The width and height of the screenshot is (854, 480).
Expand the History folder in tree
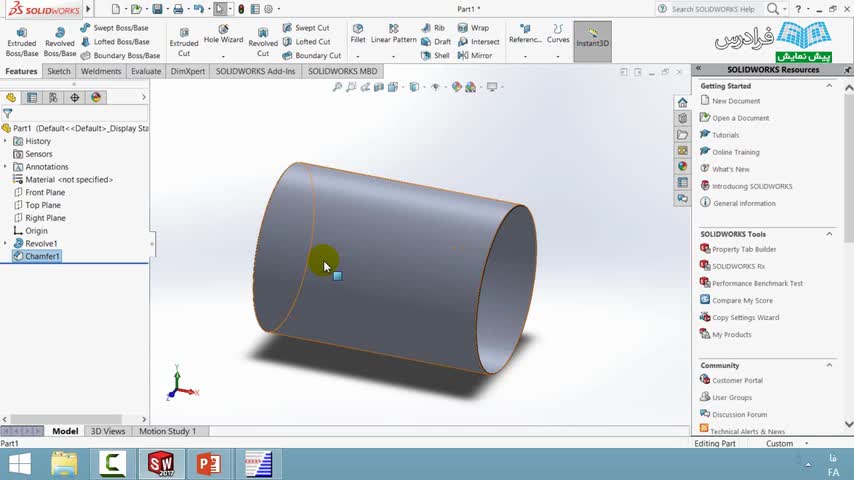[x=5, y=141]
